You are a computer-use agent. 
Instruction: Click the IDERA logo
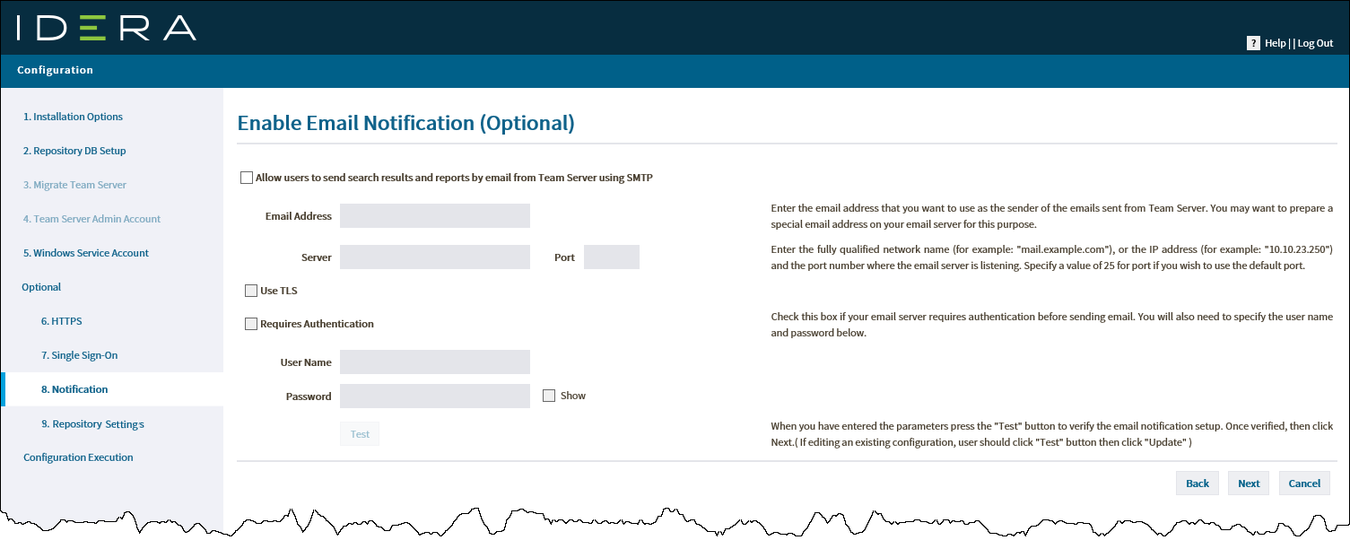[106, 27]
